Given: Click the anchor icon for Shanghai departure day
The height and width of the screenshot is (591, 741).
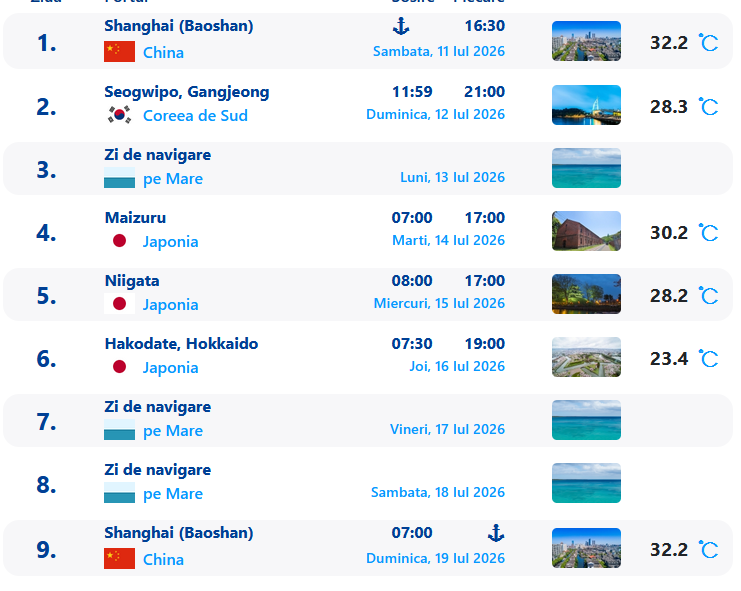Looking at the screenshot, I should [401, 26].
